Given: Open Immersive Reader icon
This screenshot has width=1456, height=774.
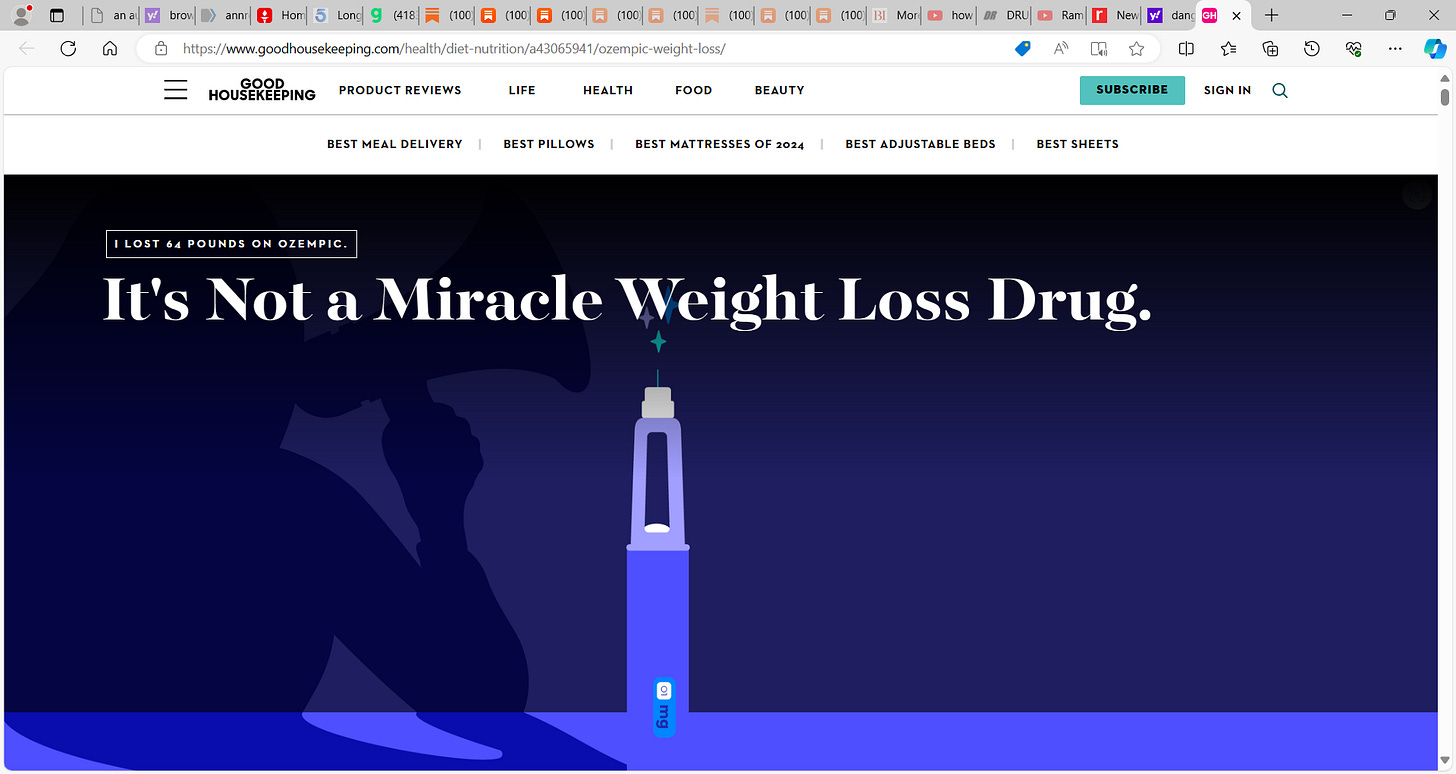Looking at the screenshot, I should (1099, 48).
